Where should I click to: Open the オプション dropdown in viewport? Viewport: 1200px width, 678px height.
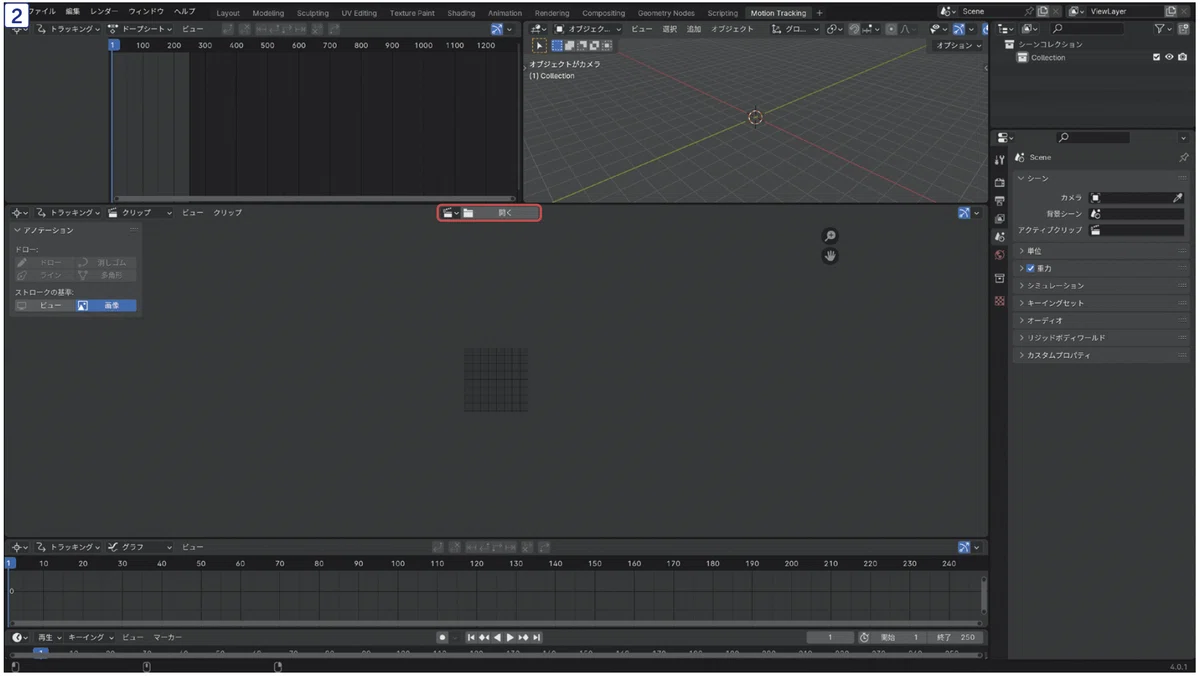pos(958,45)
